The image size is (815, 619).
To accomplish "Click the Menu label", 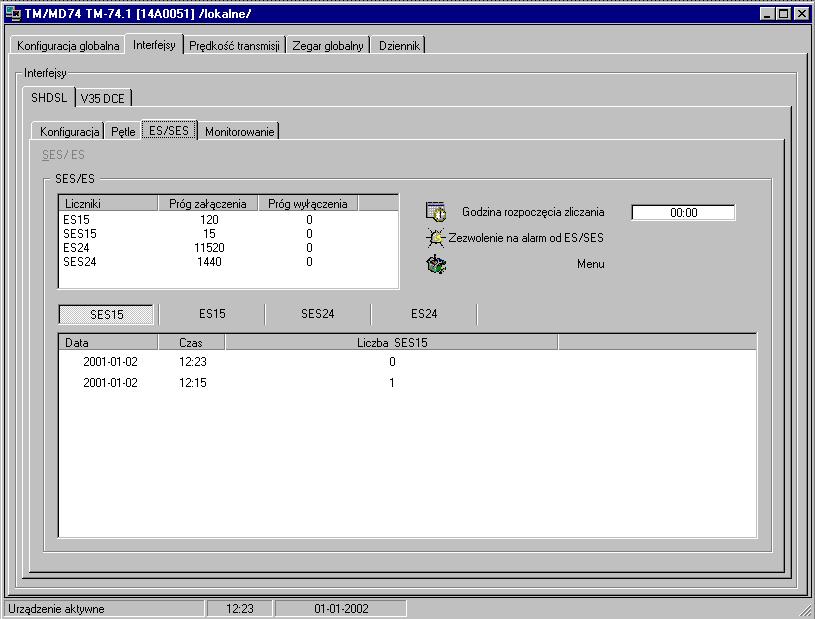I will (x=590, y=264).
